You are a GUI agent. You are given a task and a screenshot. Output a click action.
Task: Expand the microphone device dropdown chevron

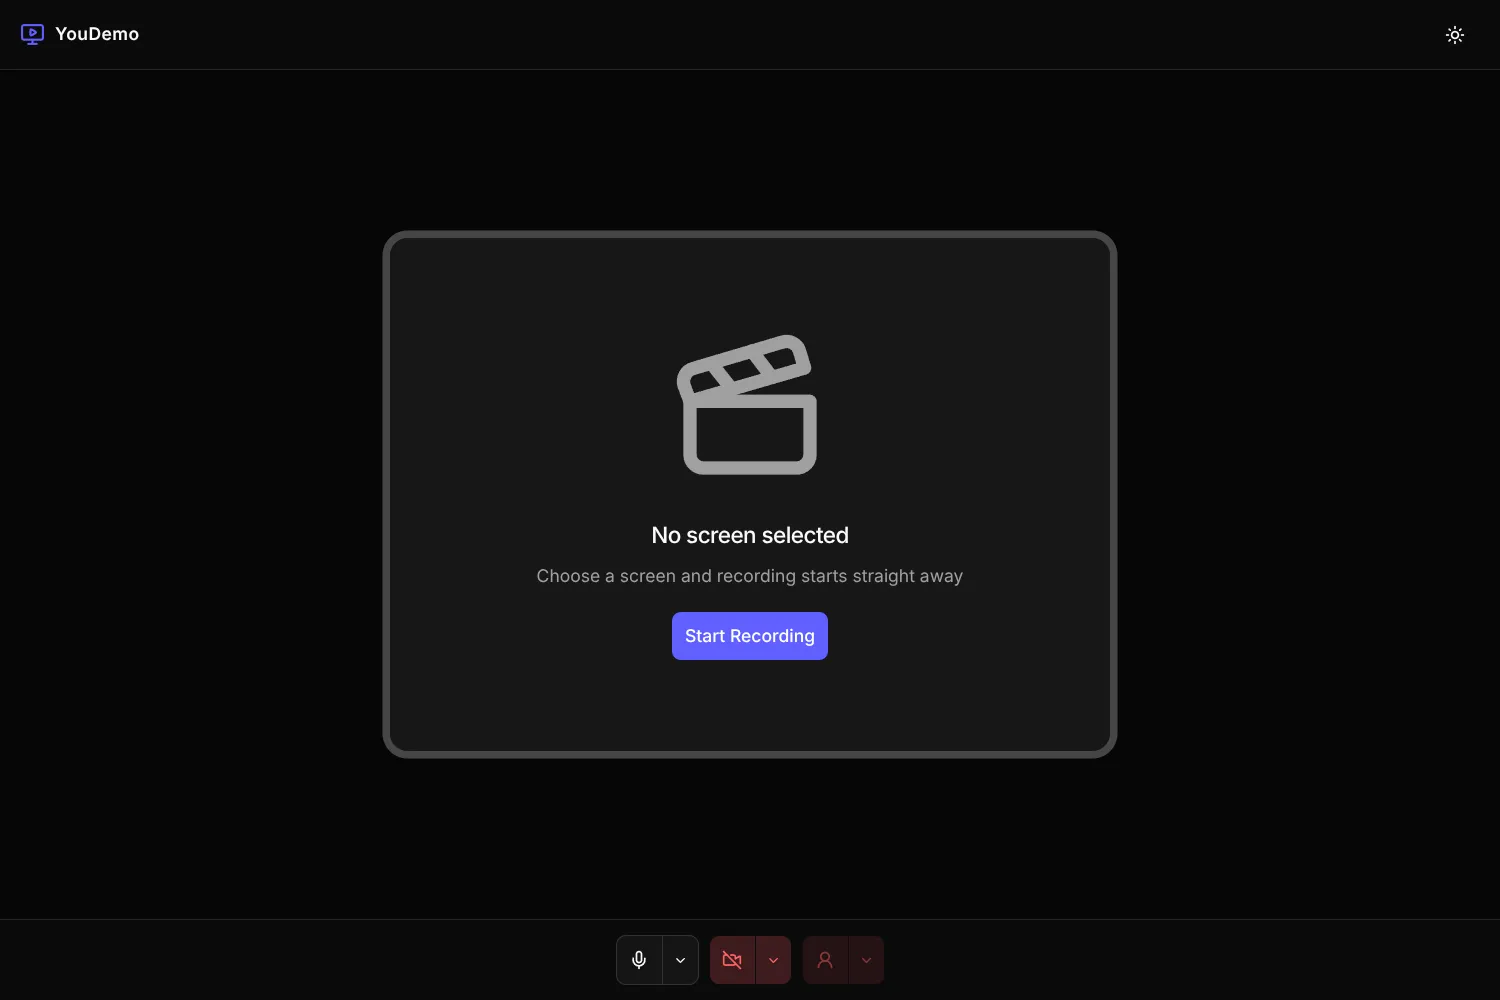(x=680, y=960)
